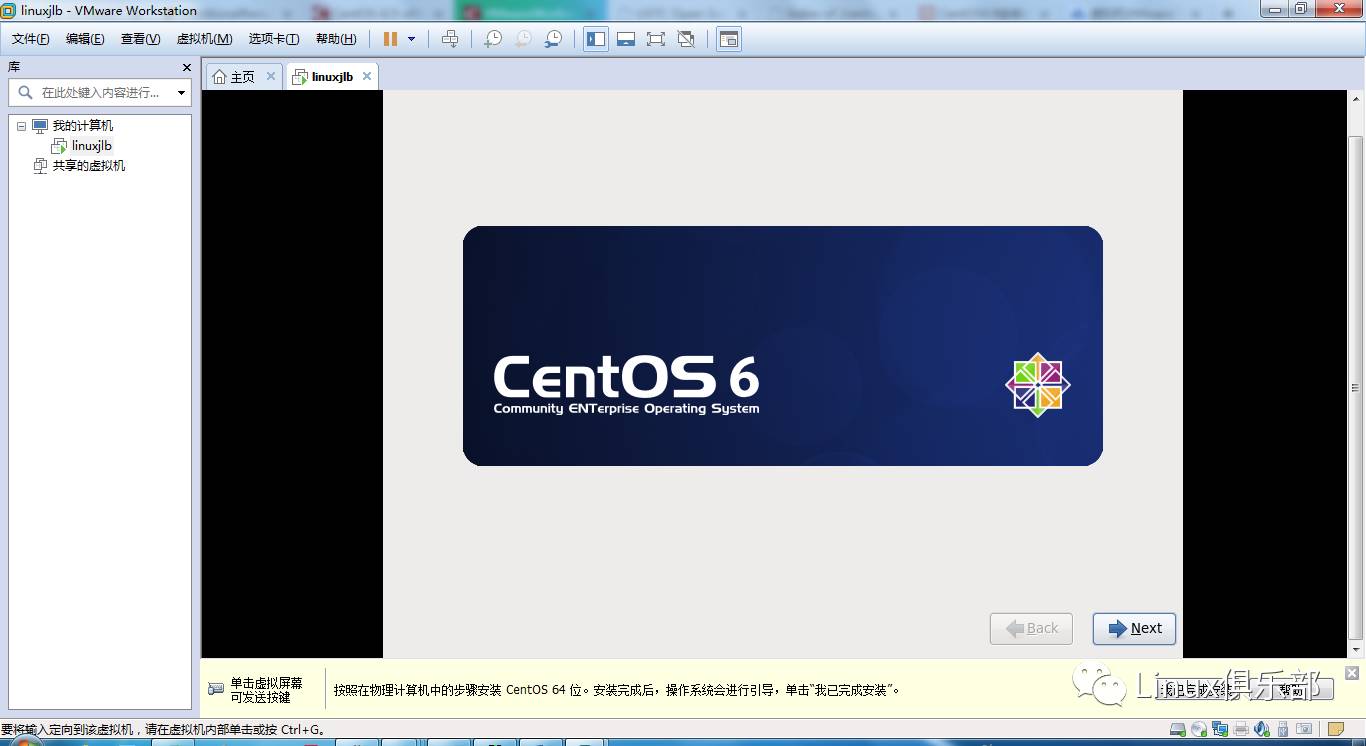Take a snapshot of this virtual machine
1366x746 pixels.
(x=493, y=39)
